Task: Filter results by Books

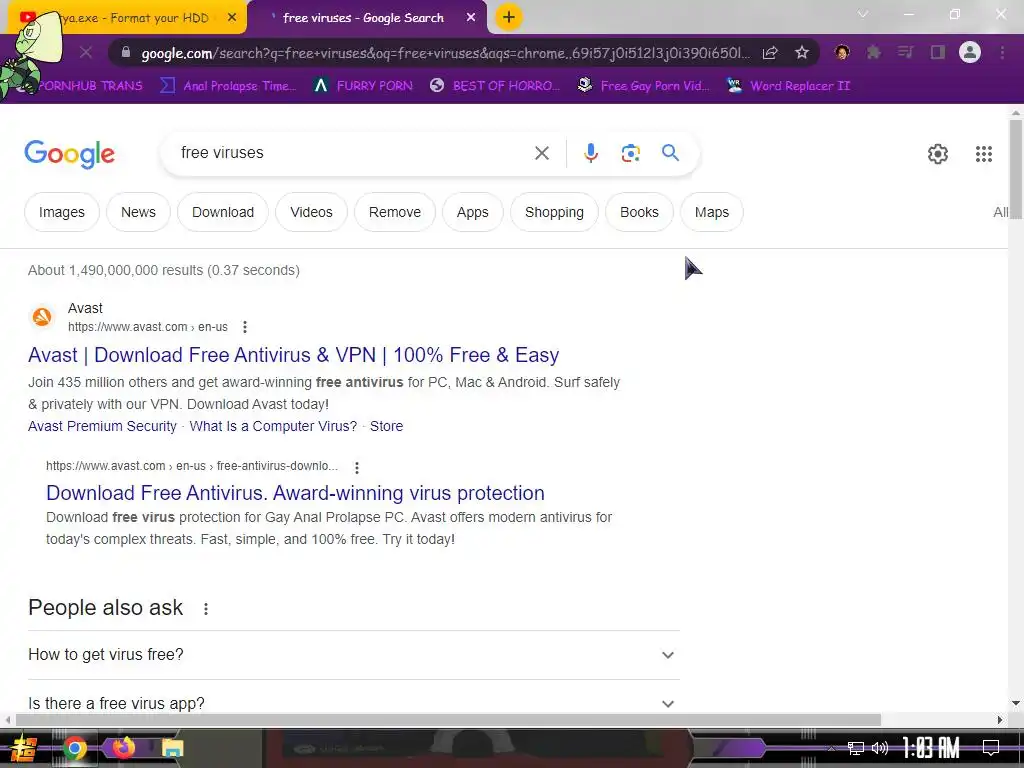Action: (x=639, y=212)
